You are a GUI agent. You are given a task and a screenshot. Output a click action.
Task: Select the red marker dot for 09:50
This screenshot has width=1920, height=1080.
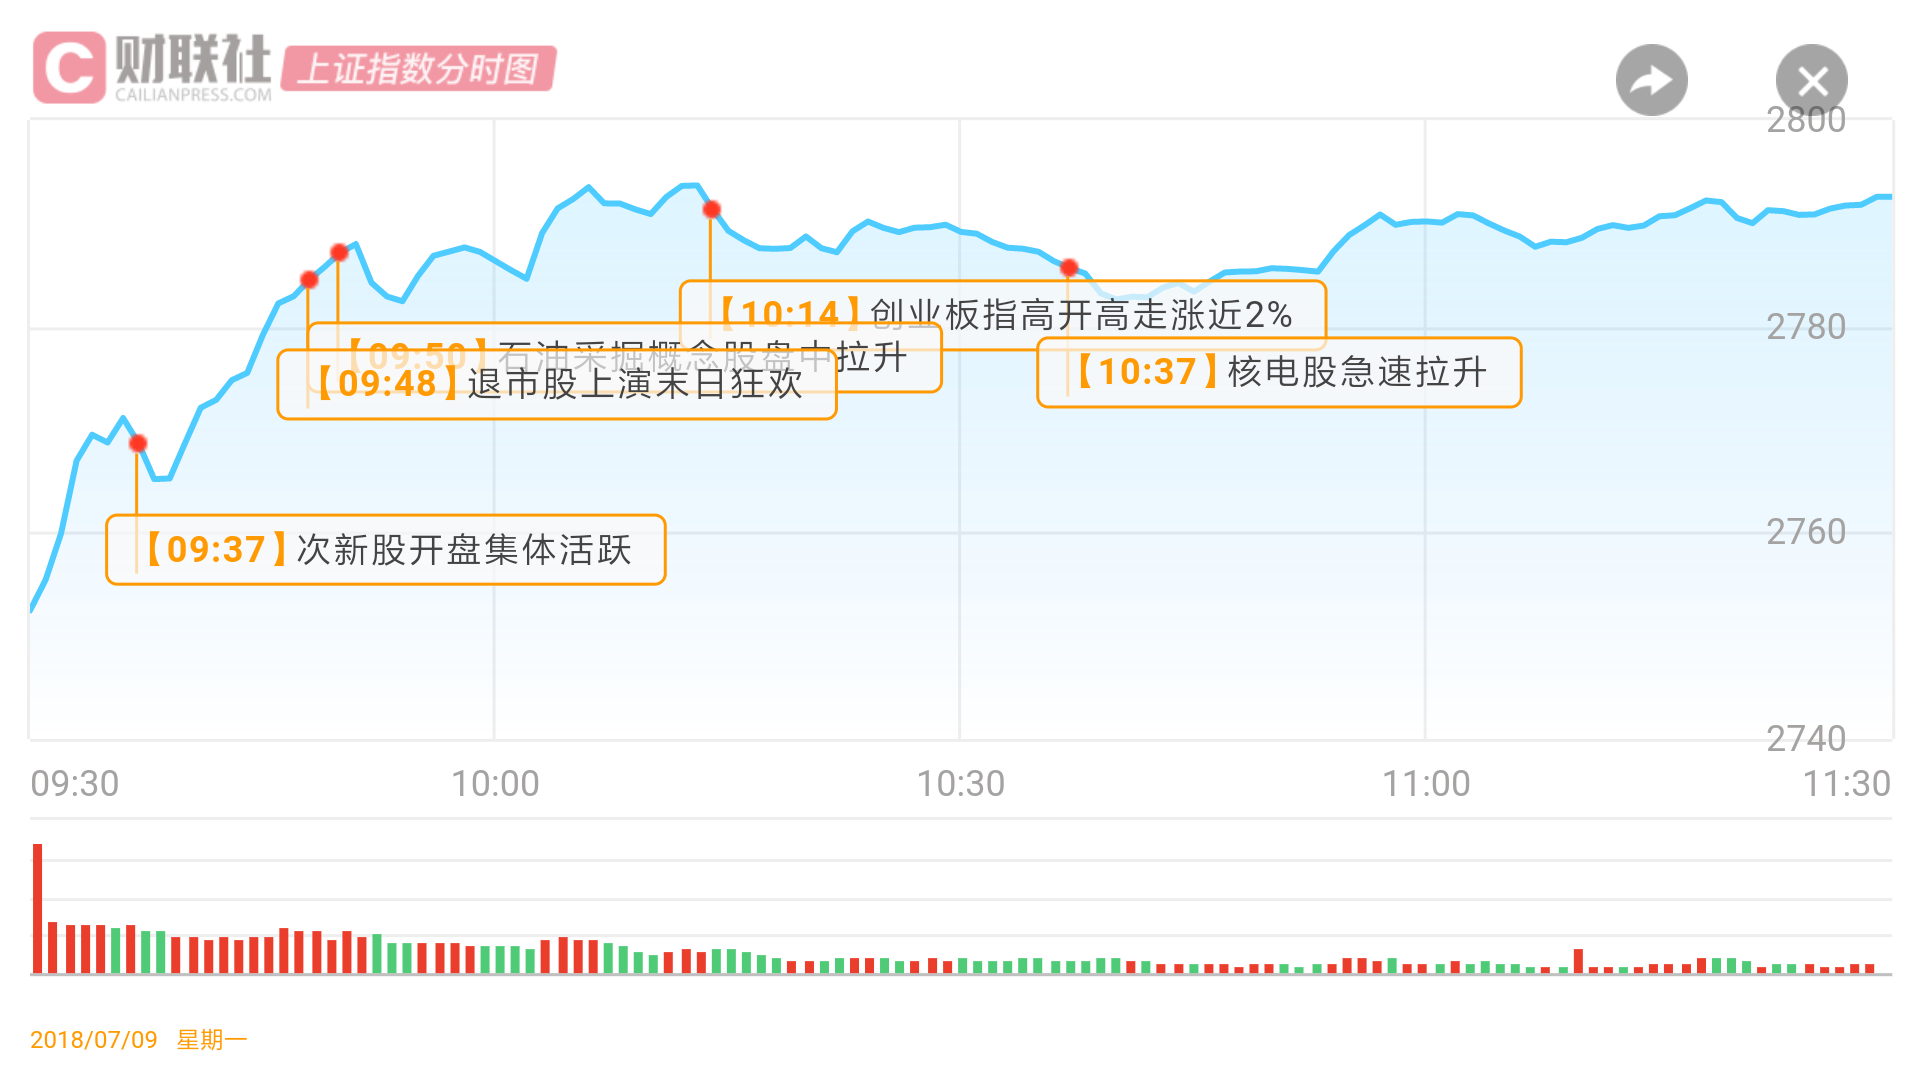pyautogui.click(x=339, y=252)
